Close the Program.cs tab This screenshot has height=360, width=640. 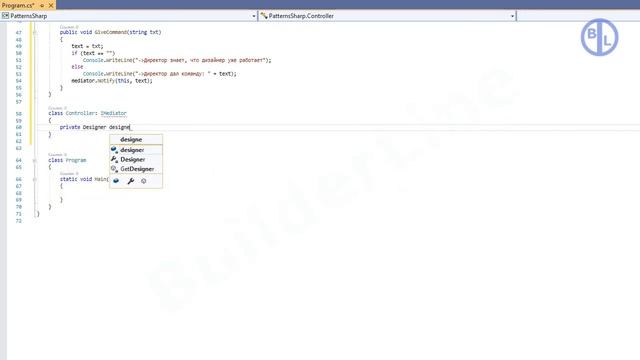pos(51,5)
